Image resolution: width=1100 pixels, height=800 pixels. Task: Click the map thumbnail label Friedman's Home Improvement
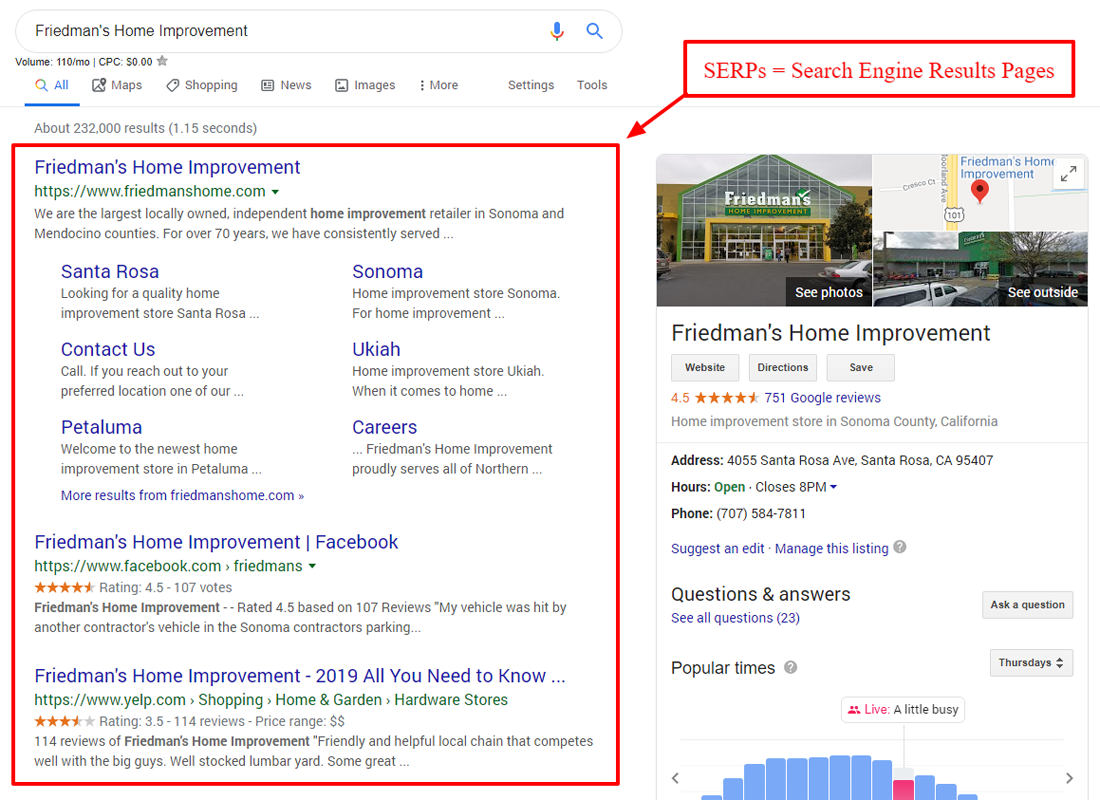[1006, 168]
